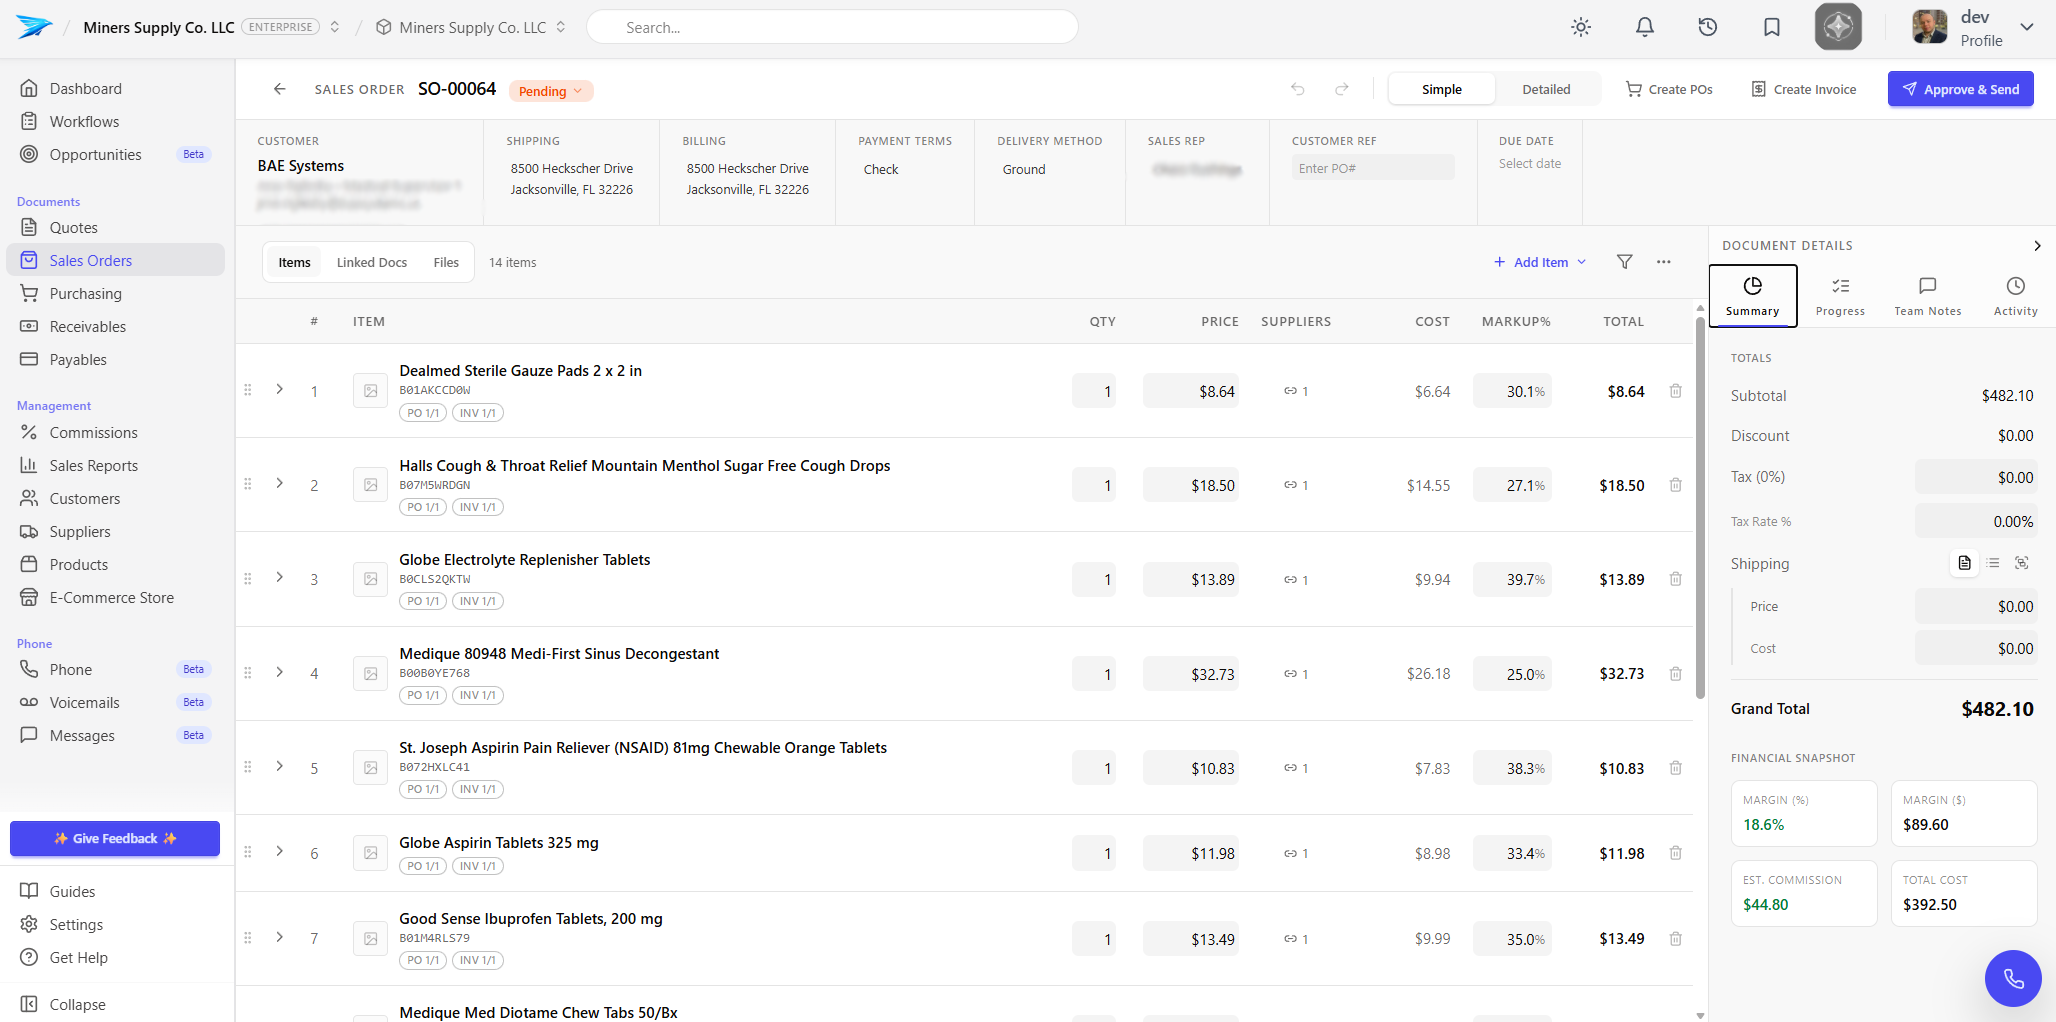Click Create POs button

point(1669,89)
